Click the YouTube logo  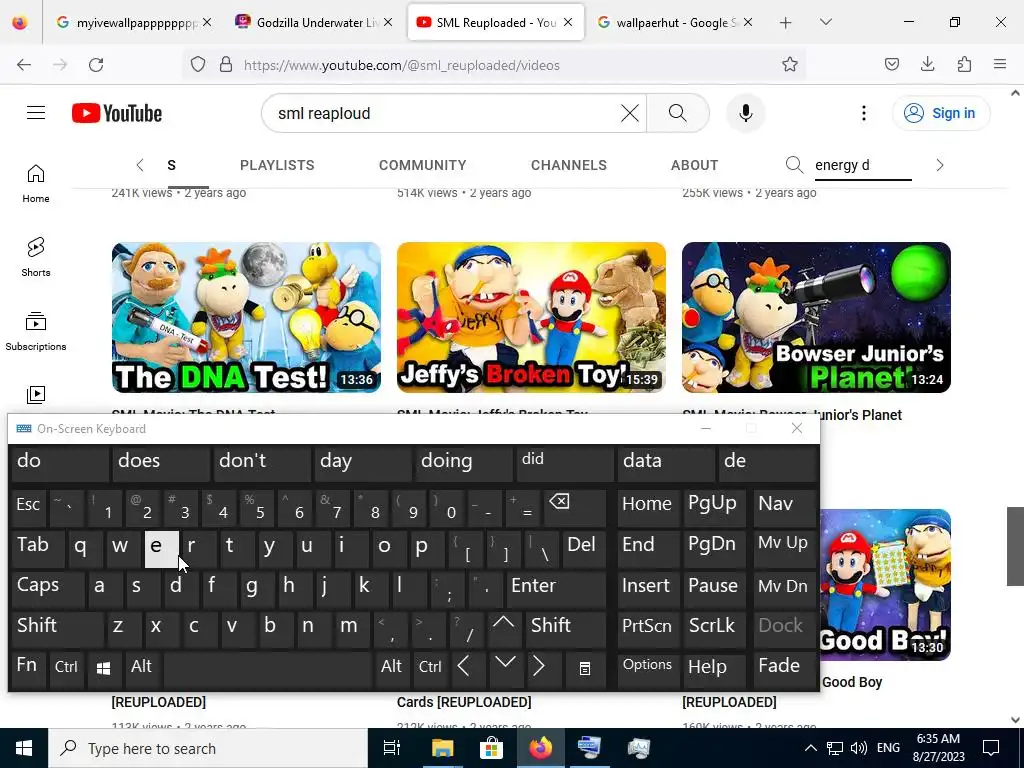[117, 113]
